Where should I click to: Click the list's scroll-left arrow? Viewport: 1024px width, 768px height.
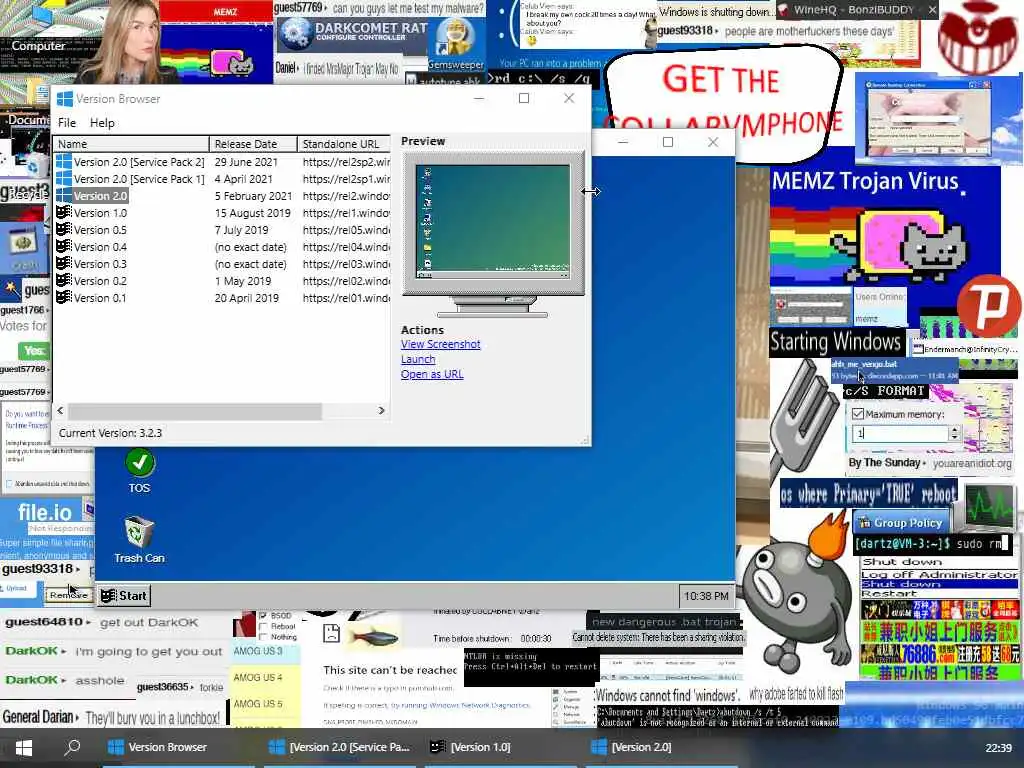click(x=61, y=411)
